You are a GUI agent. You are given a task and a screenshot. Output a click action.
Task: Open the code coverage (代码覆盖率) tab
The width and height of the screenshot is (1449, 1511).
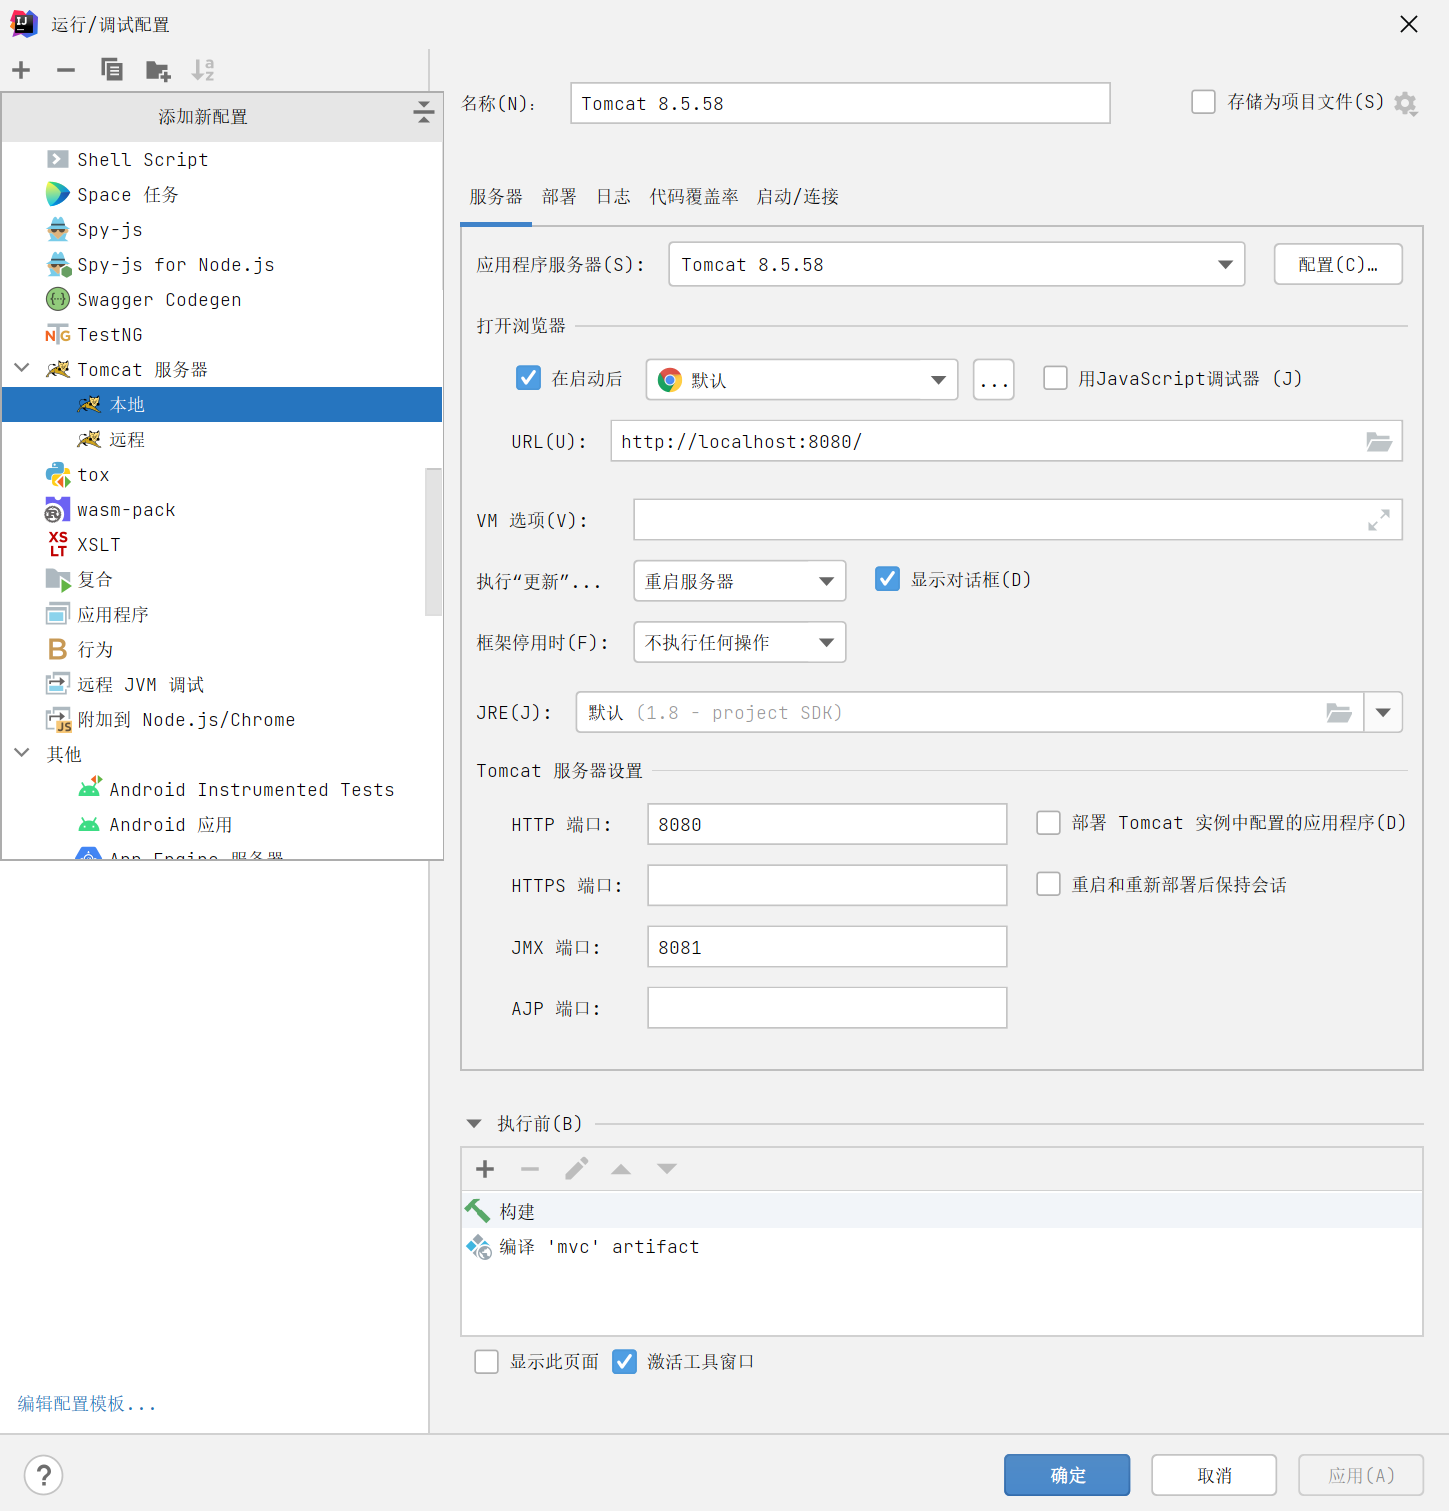pos(694,197)
